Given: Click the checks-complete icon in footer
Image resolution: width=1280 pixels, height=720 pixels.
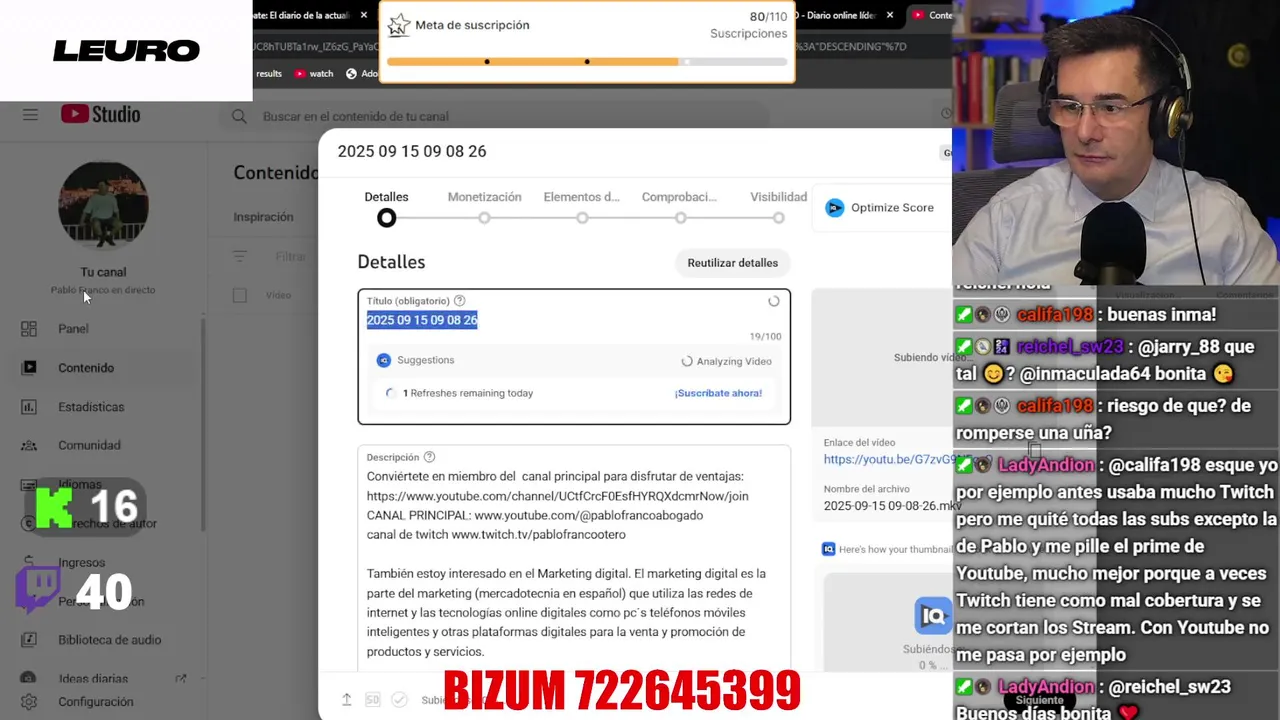Looking at the screenshot, I should point(399,700).
